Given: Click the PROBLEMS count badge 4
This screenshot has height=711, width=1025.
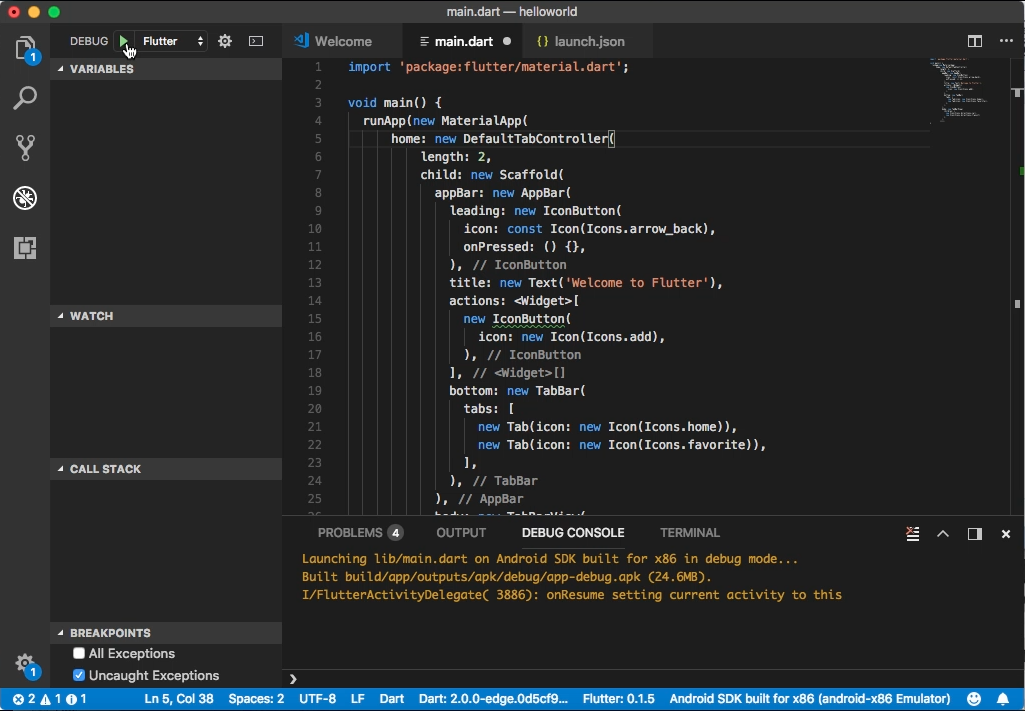Looking at the screenshot, I should (395, 533).
